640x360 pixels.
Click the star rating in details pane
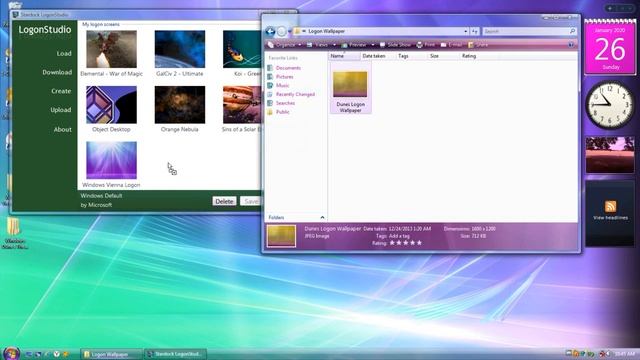[x=405, y=243]
